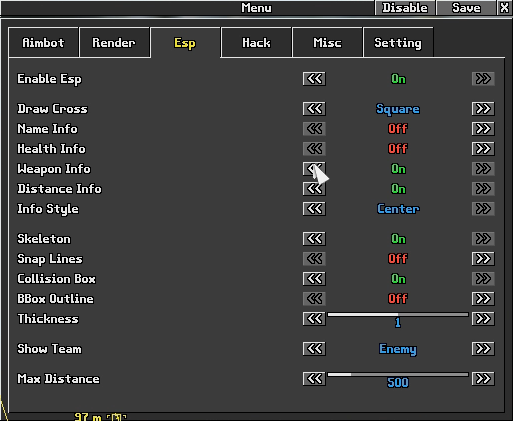Click the right arrow for Weapon Info
The height and width of the screenshot is (421, 513).
[x=483, y=169]
